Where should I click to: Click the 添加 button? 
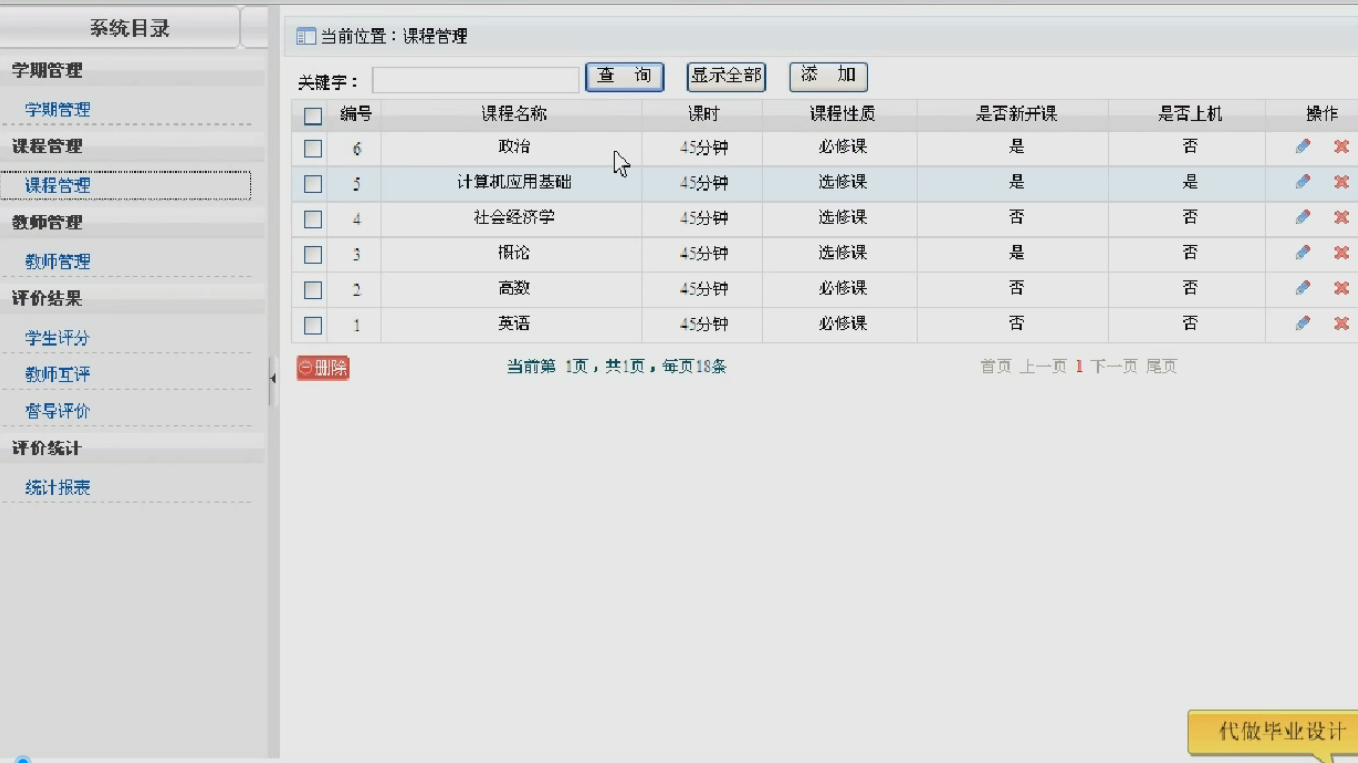828,76
